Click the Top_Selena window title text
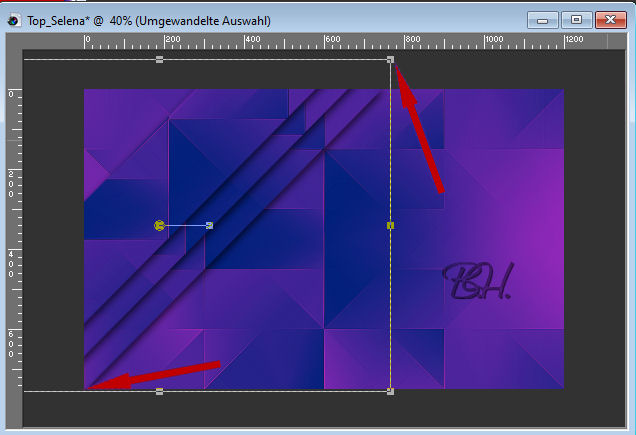 (x=150, y=20)
